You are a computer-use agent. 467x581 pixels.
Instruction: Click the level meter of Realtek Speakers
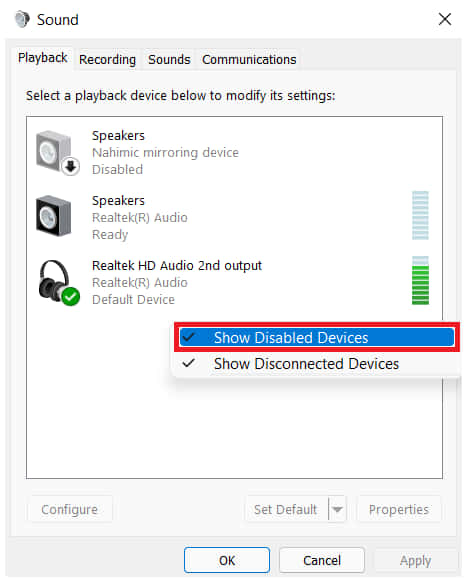tap(420, 216)
